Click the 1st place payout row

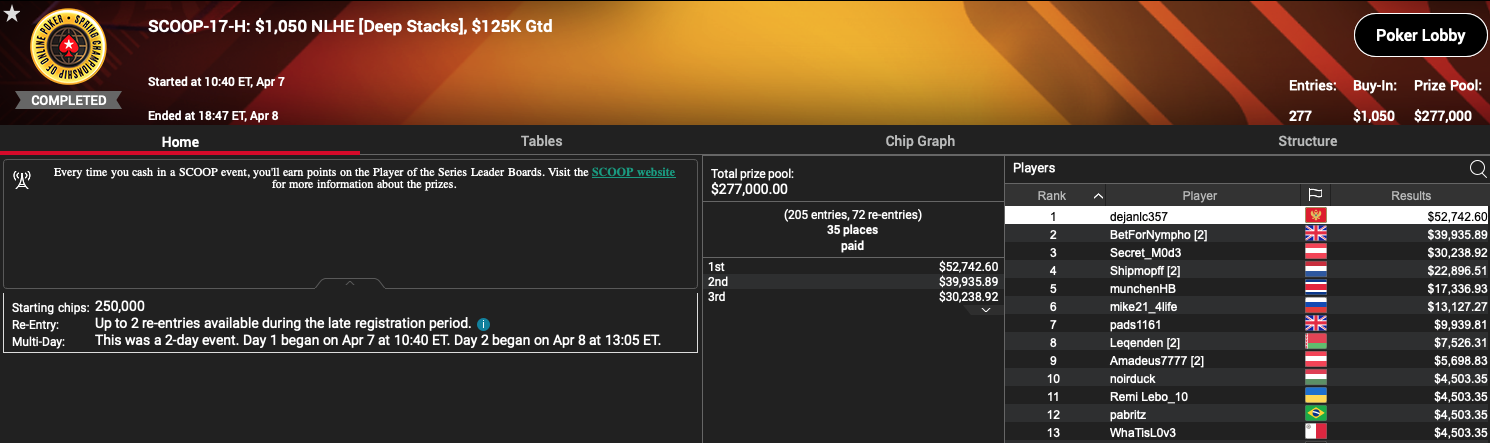click(x=853, y=266)
